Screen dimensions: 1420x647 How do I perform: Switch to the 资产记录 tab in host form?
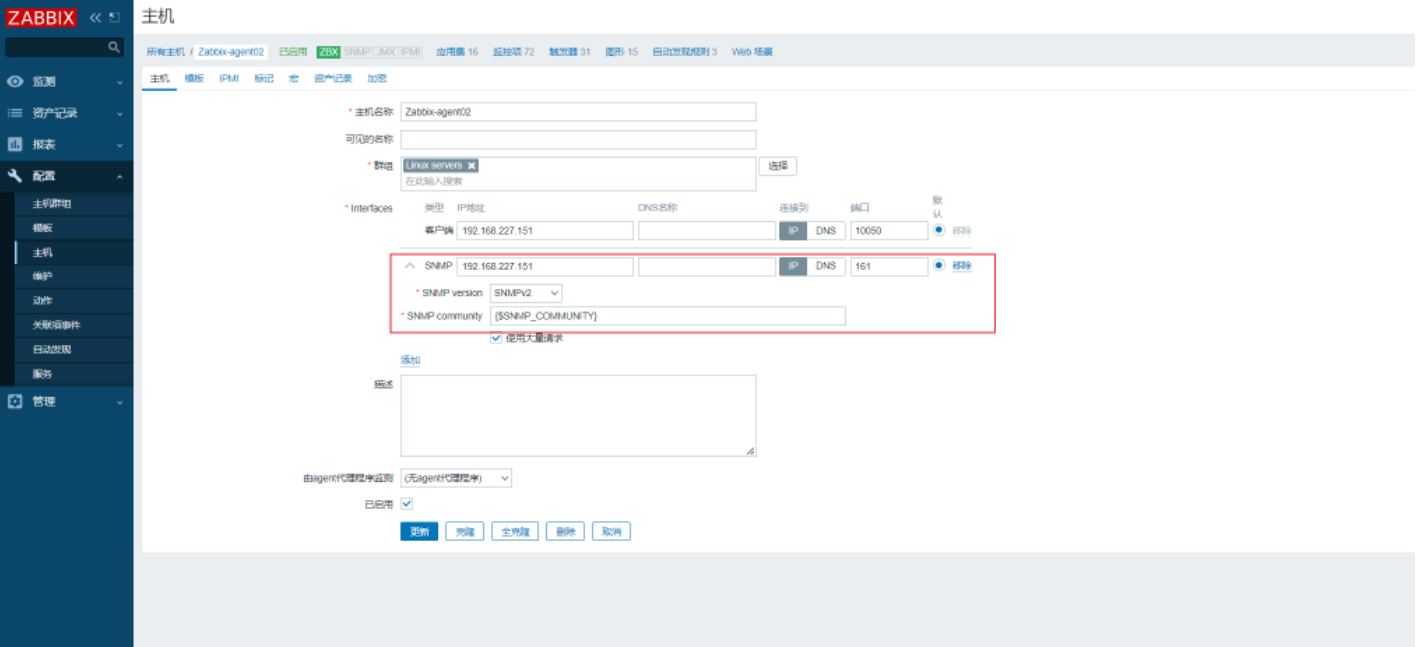pyautogui.click(x=333, y=78)
